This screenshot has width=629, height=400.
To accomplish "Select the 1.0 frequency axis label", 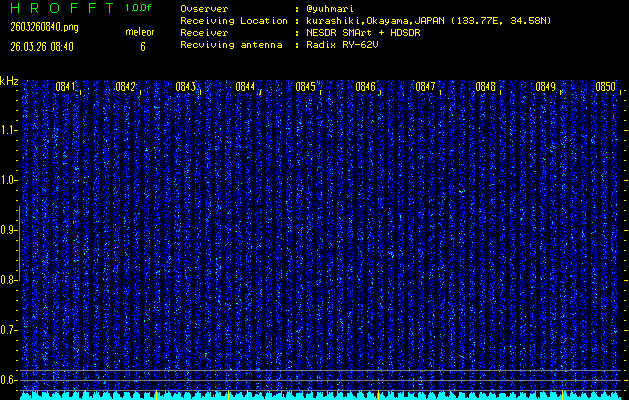I will click(9, 180).
